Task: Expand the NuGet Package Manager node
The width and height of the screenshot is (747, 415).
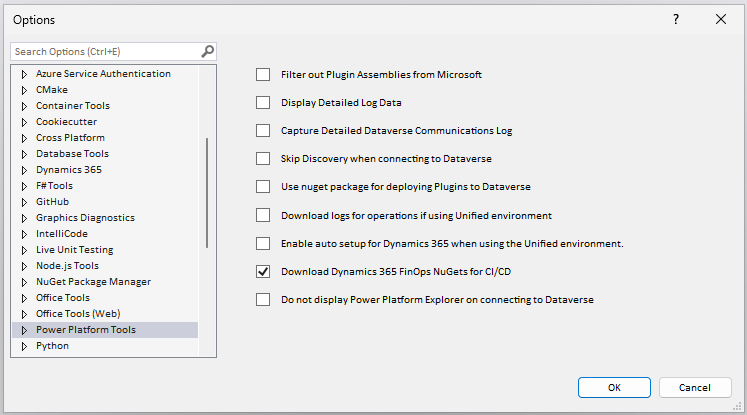Action: (x=24, y=283)
